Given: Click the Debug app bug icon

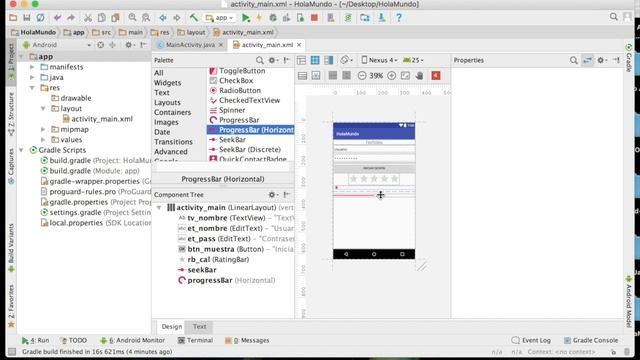Looking at the screenshot, I should pyautogui.click(x=273, y=18).
